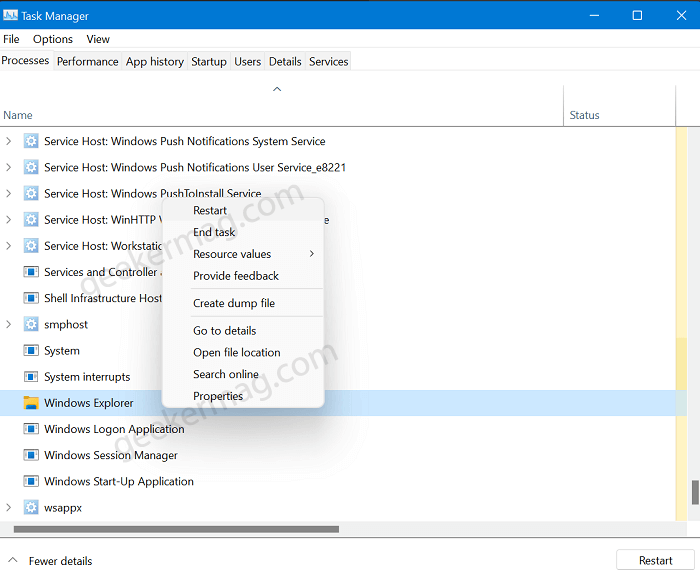Choose Go to details option

tap(243, 331)
